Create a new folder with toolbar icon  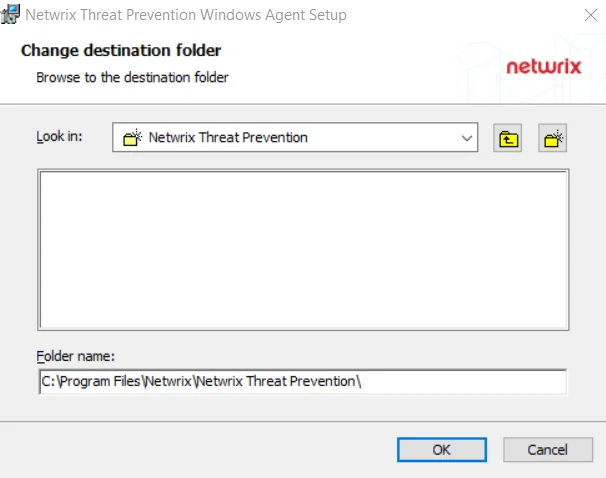coord(552,138)
